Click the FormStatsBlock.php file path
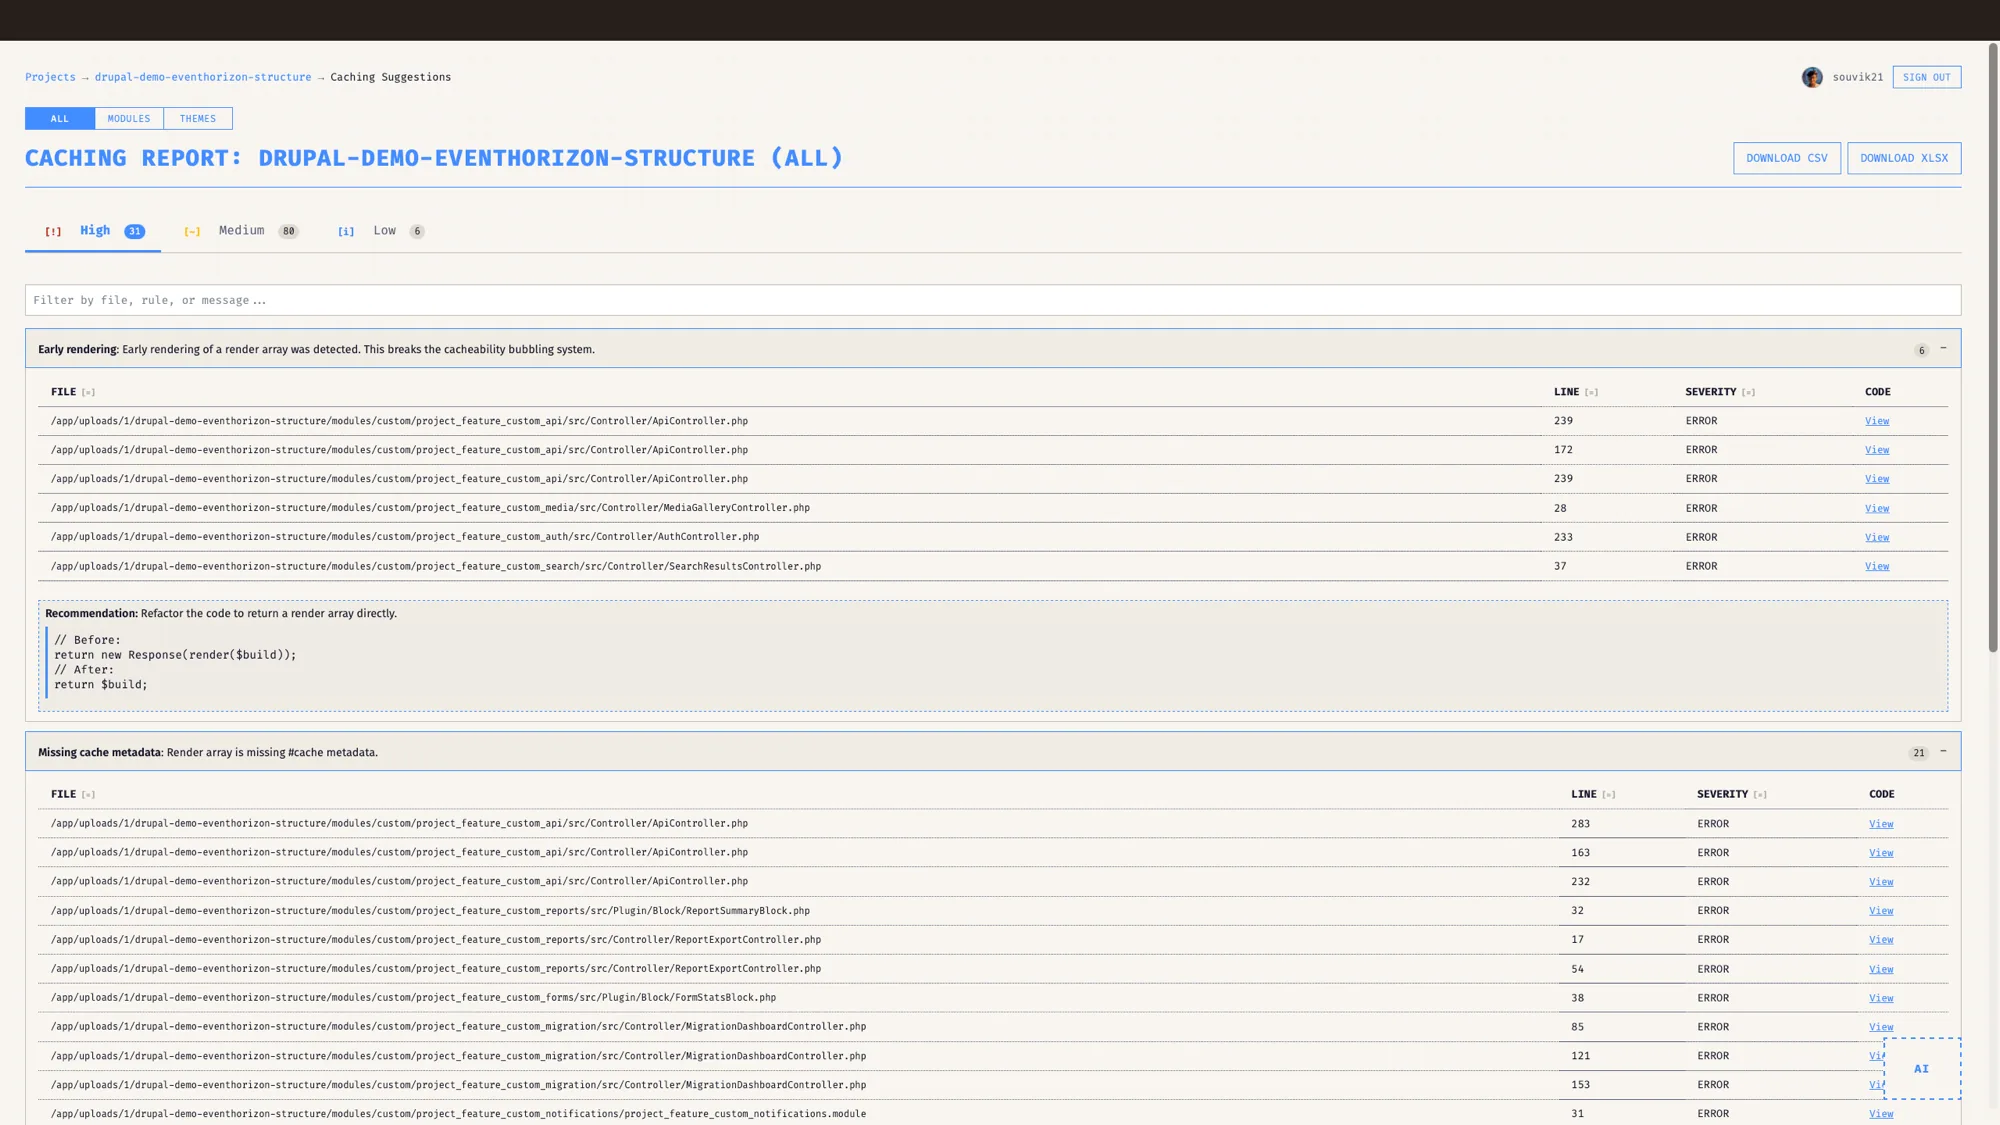This screenshot has height=1125, width=2000. (x=413, y=998)
